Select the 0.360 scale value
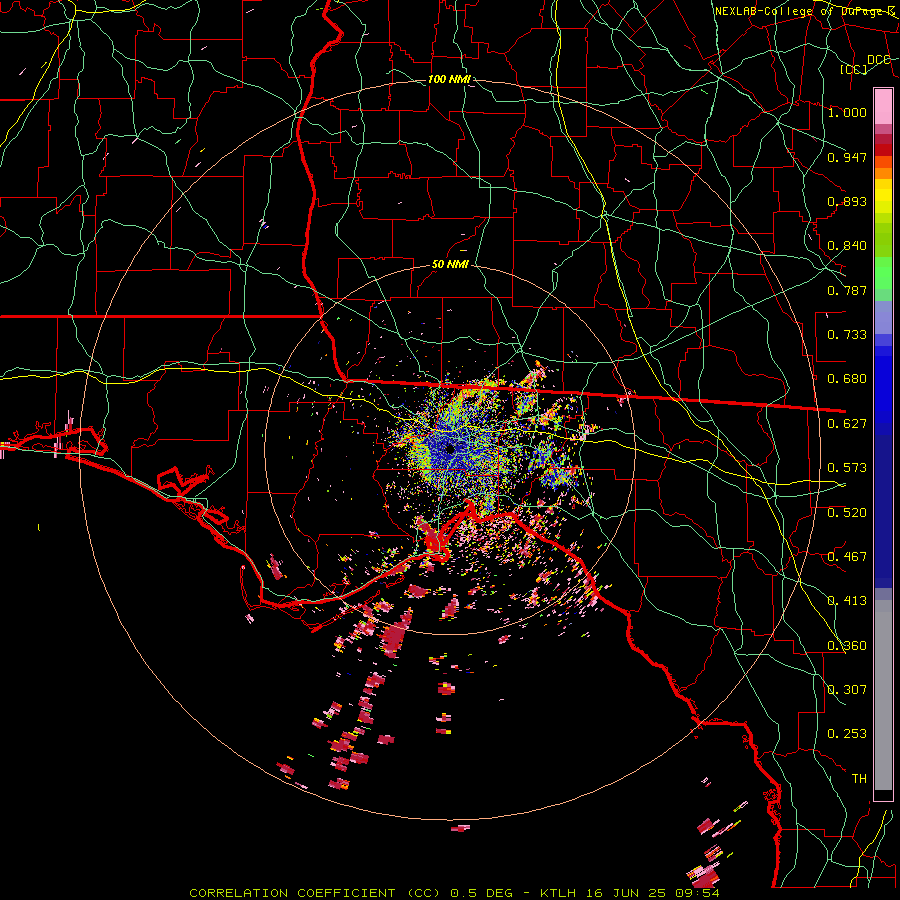Viewport: 900px width, 900px height. [x=847, y=646]
